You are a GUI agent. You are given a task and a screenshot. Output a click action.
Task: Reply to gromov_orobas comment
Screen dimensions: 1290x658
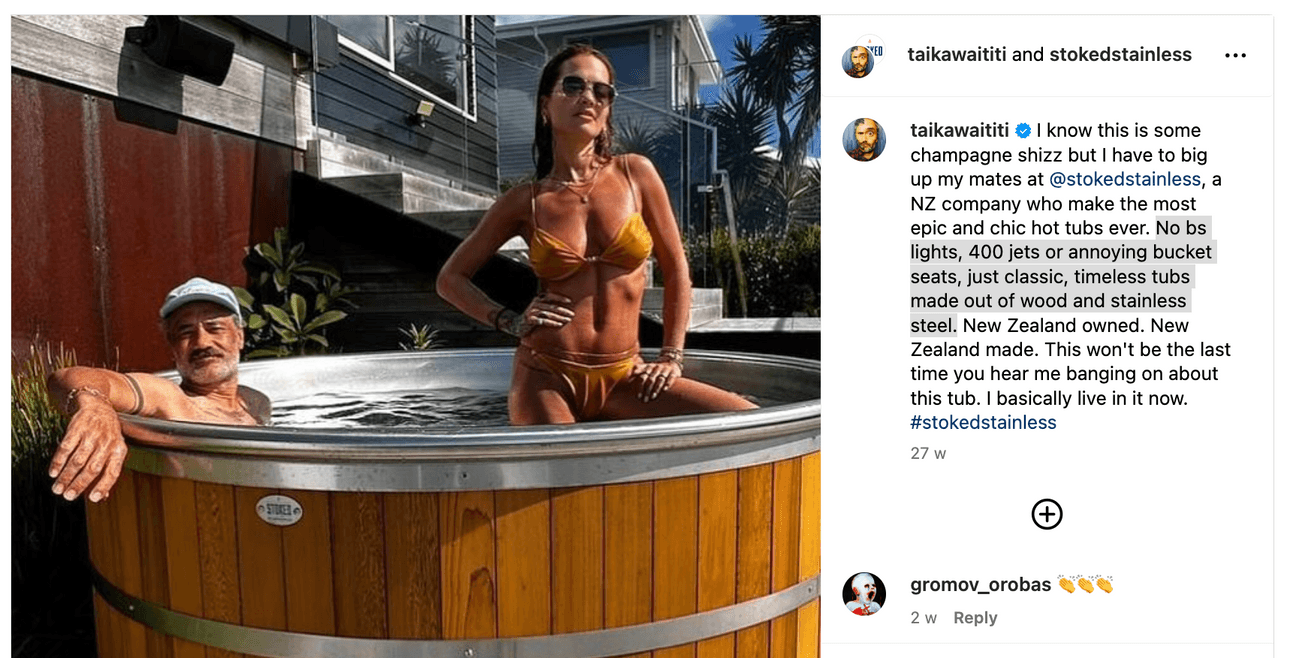coord(975,618)
